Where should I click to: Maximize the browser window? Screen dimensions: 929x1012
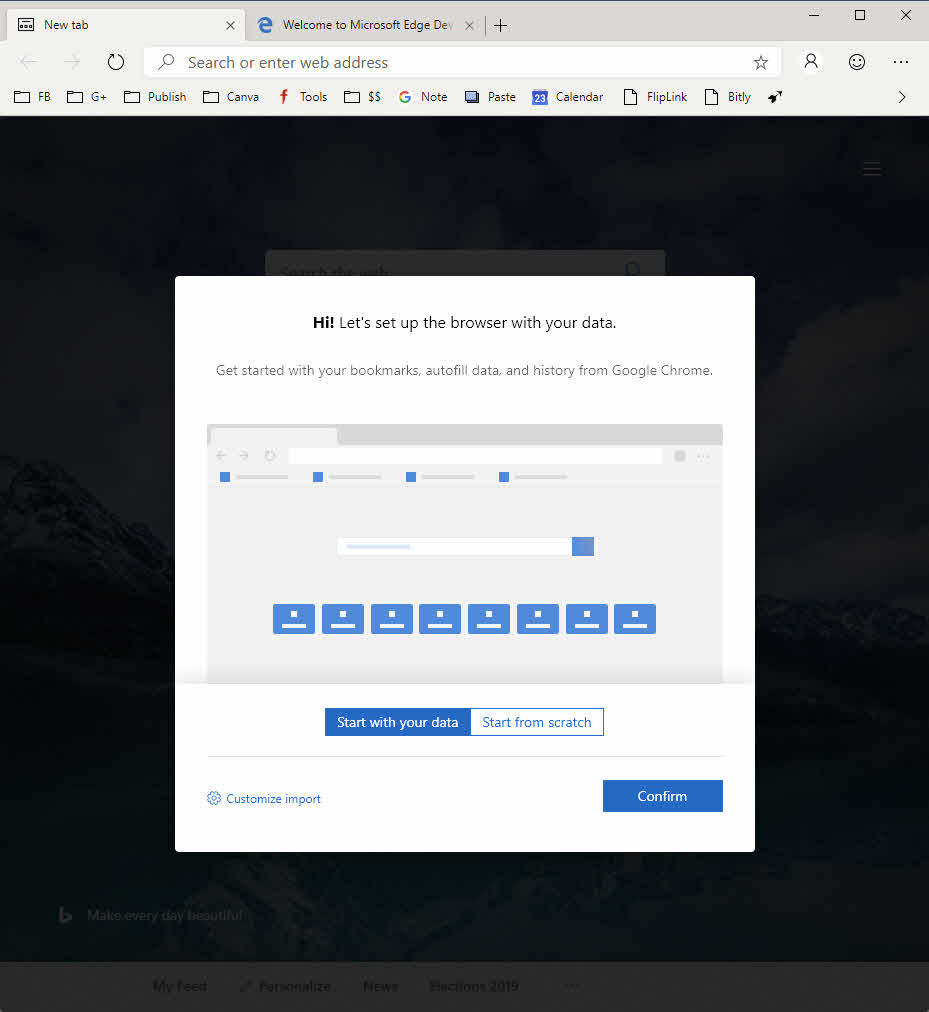pos(860,15)
